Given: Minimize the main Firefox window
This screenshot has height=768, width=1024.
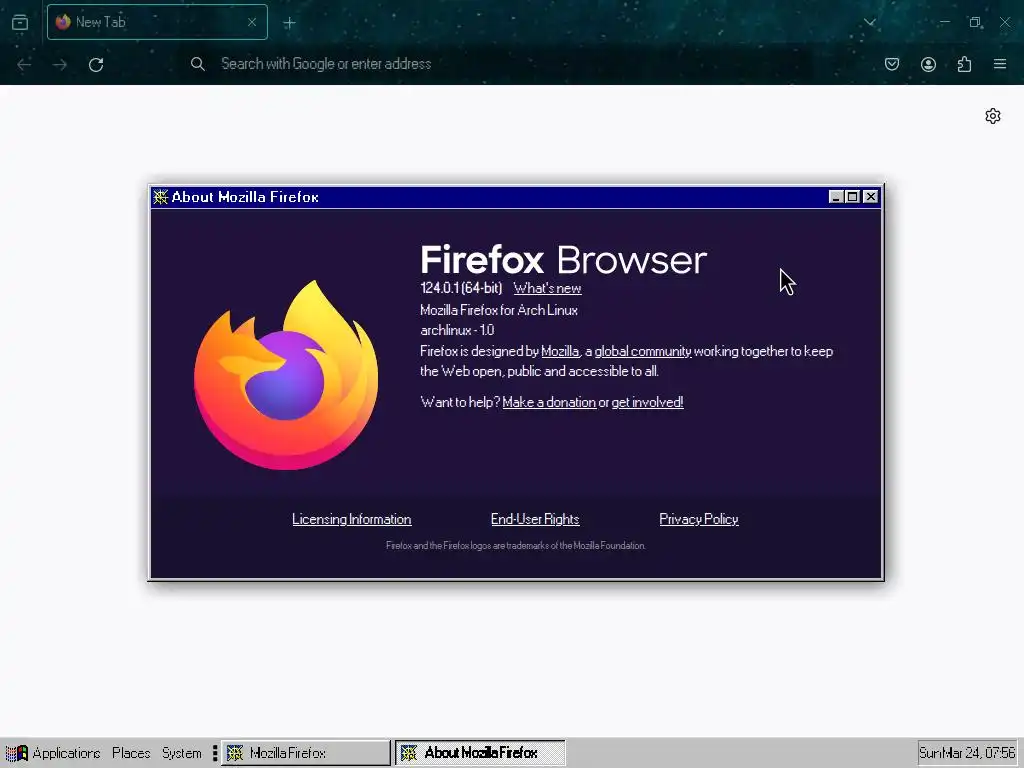Looking at the screenshot, I should click(944, 22).
